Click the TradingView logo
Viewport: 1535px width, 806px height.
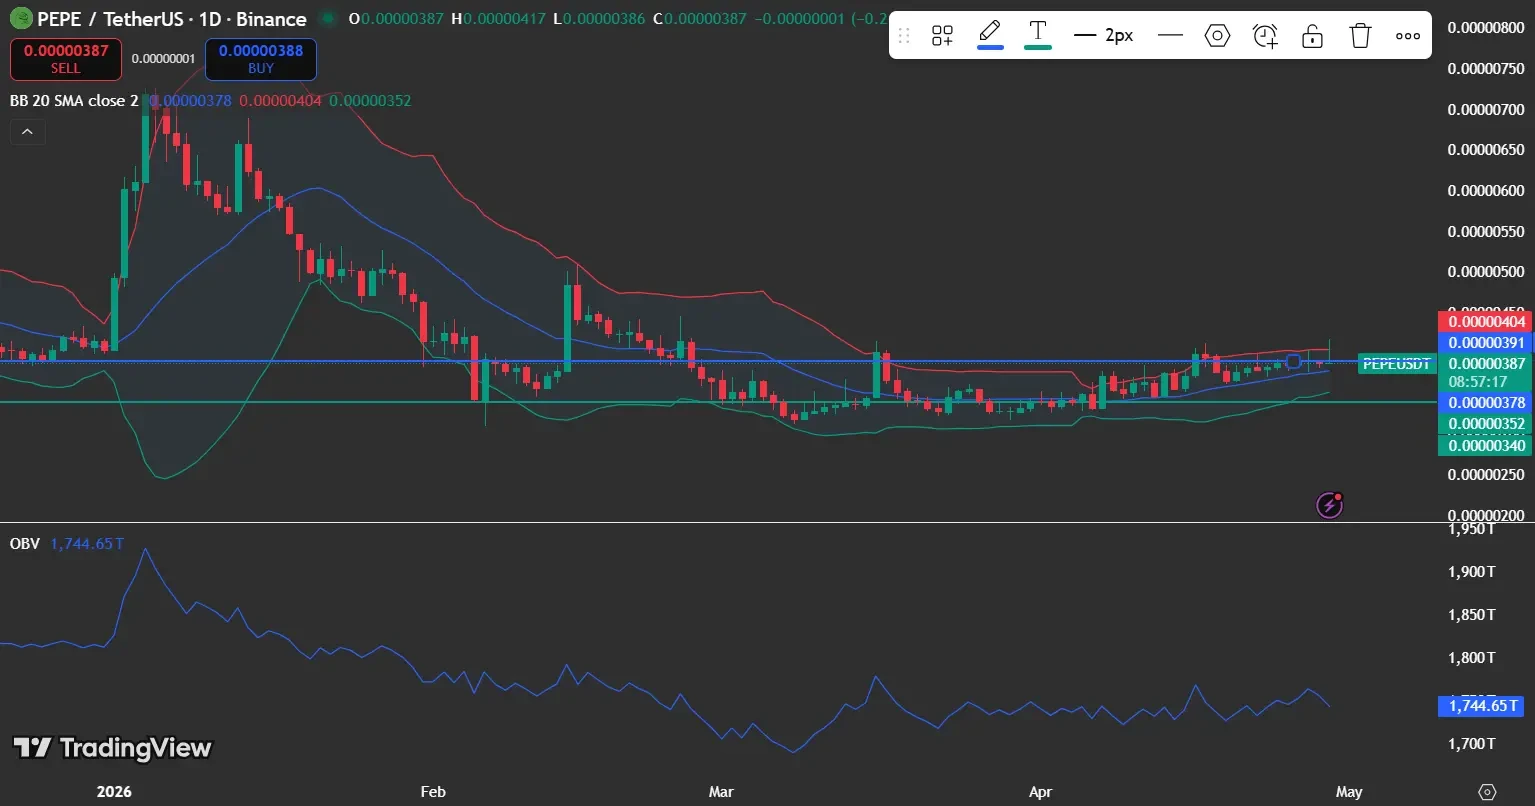(112, 748)
